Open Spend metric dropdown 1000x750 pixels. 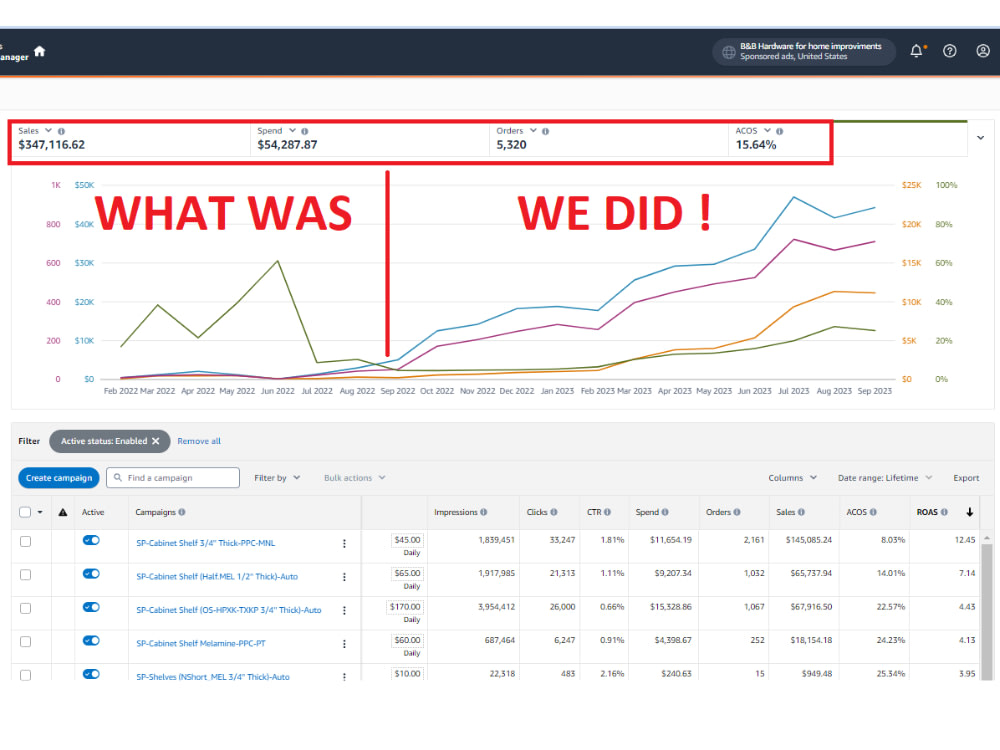point(292,131)
